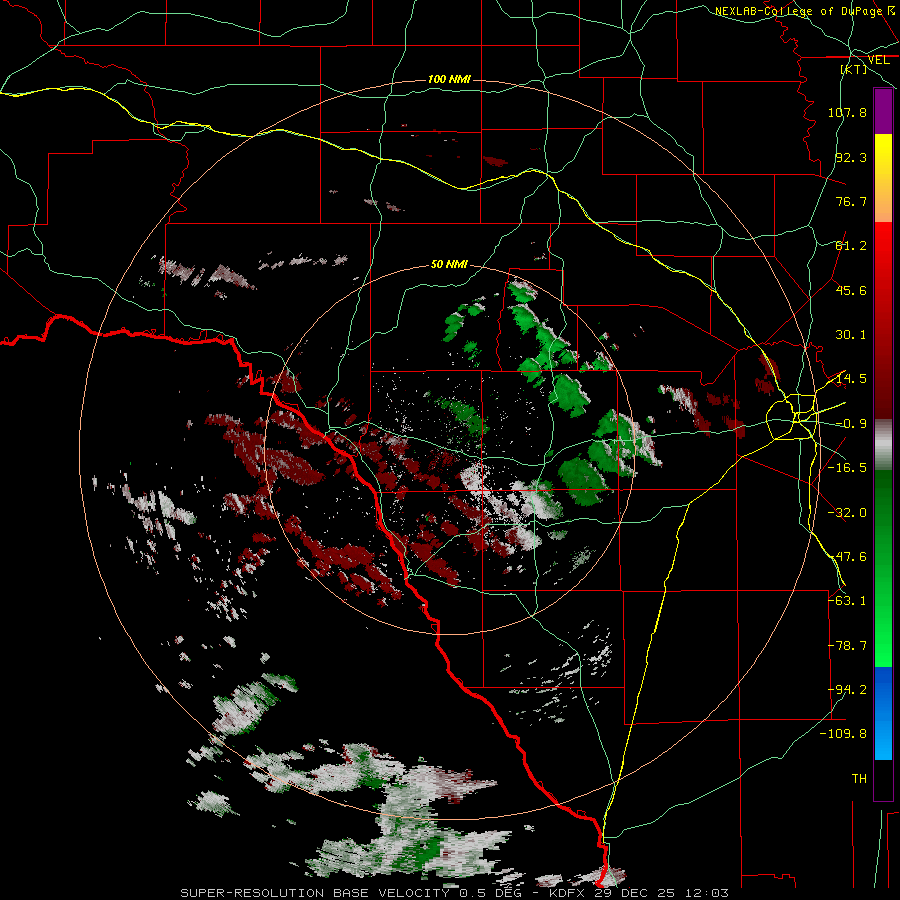
Task: Click the KDFX station identifier in the caption
Action: (569, 893)
